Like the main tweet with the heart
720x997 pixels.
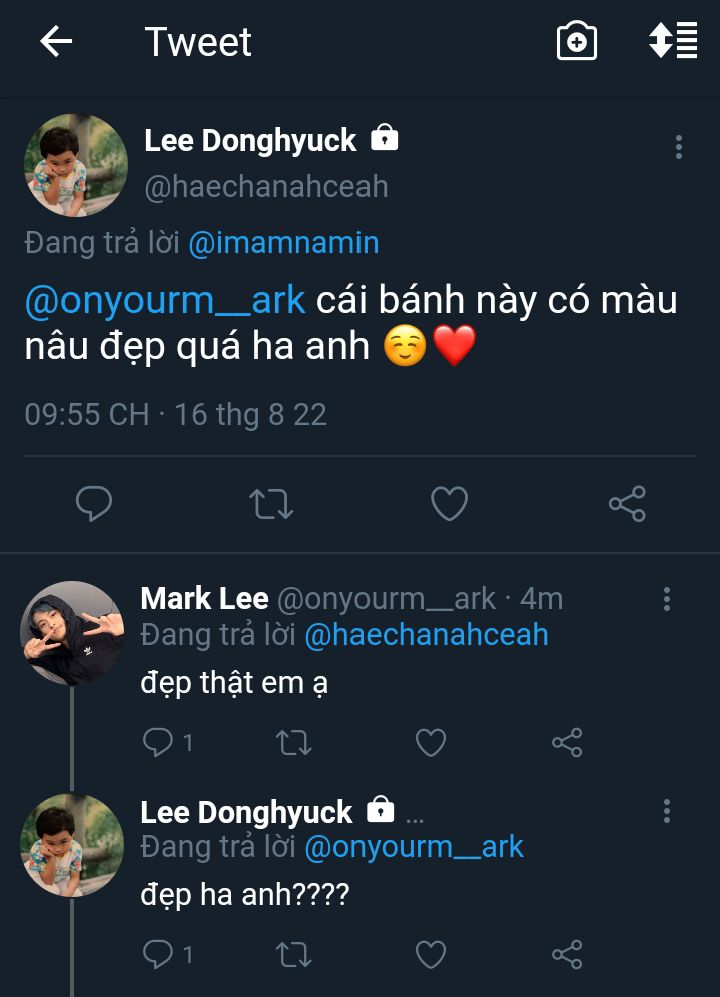tap(449, 504)
